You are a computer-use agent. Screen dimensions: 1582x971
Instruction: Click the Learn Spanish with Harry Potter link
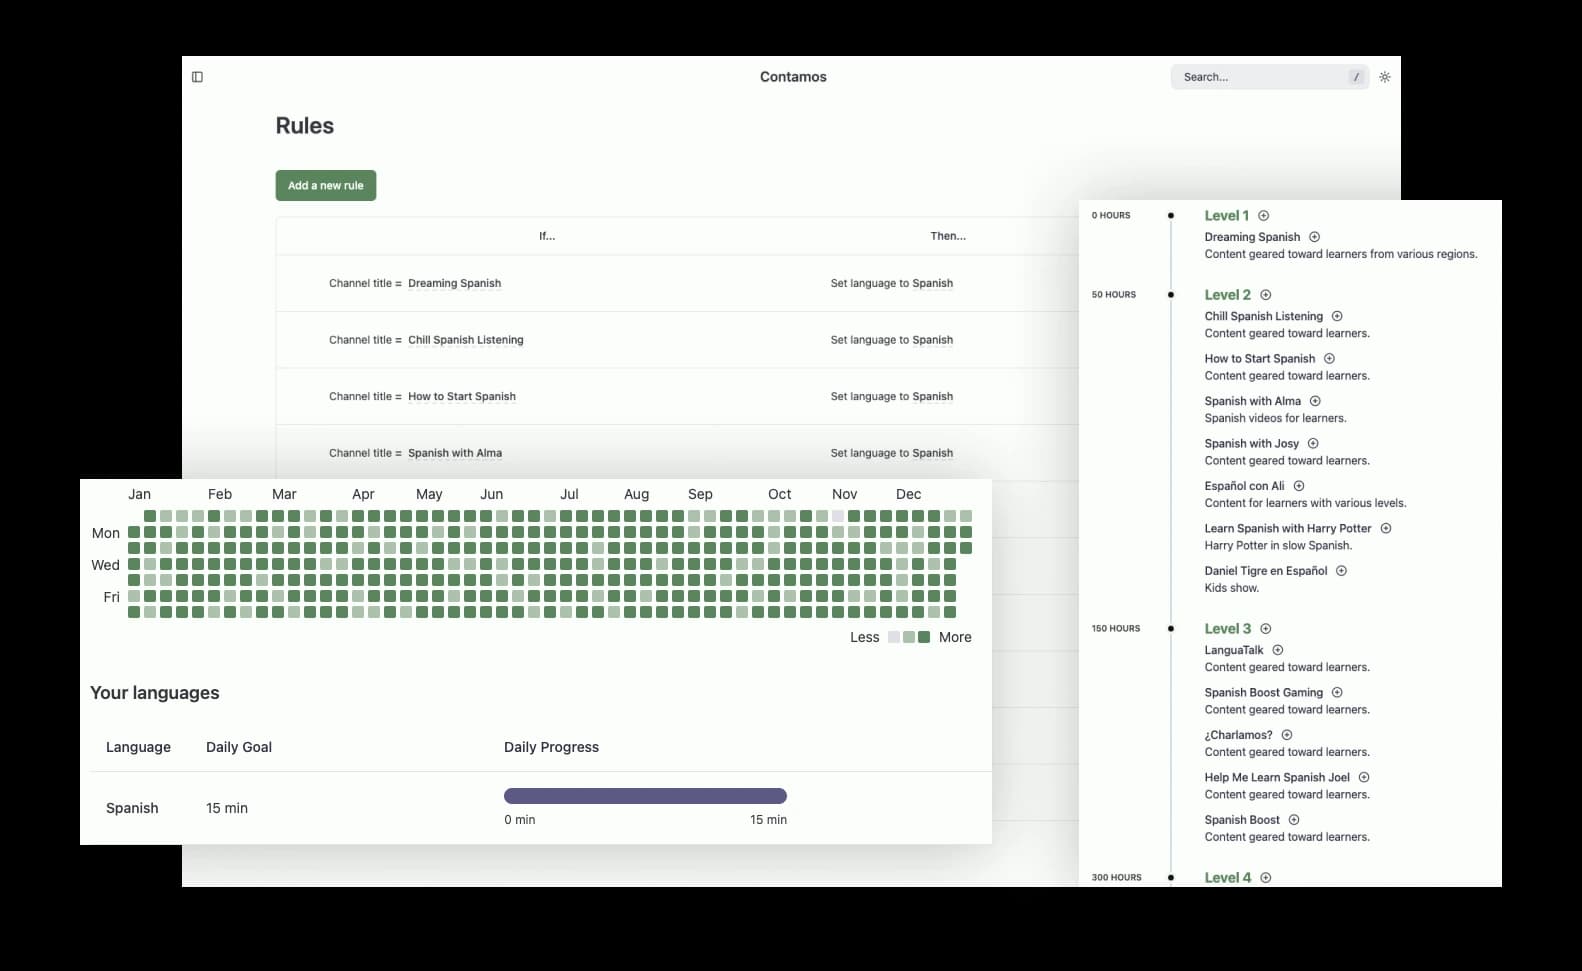1287,528
